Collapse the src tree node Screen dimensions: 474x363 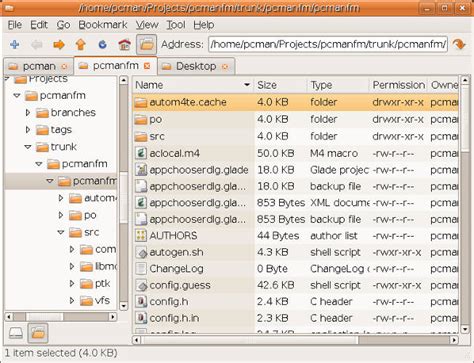61,232
